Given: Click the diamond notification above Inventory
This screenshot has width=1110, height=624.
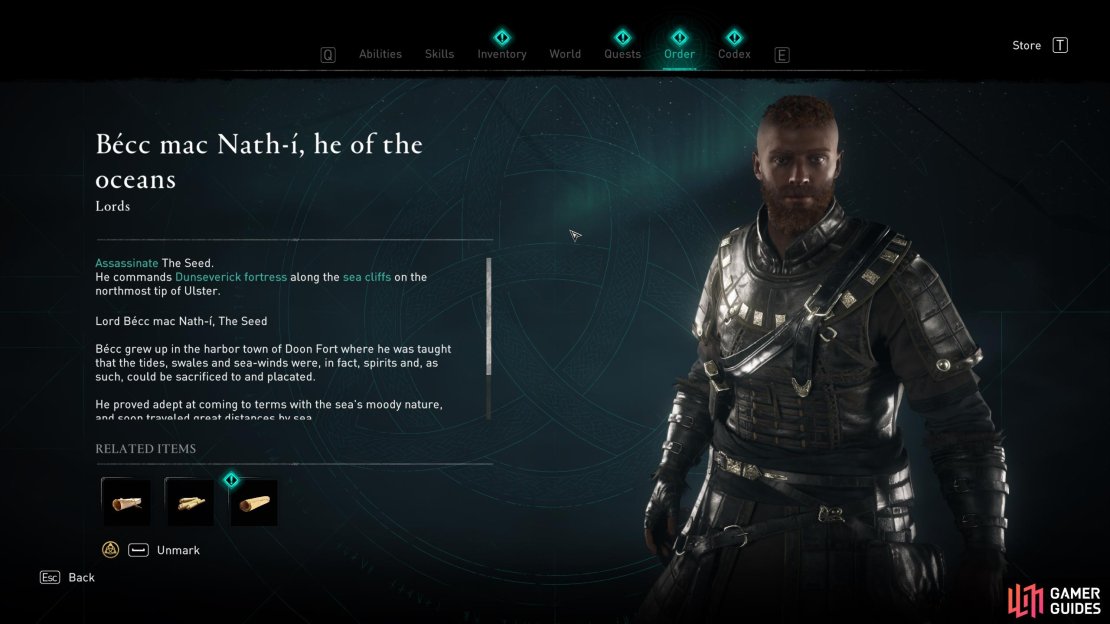Looking at the screenshot, I should tap(502, 37).
